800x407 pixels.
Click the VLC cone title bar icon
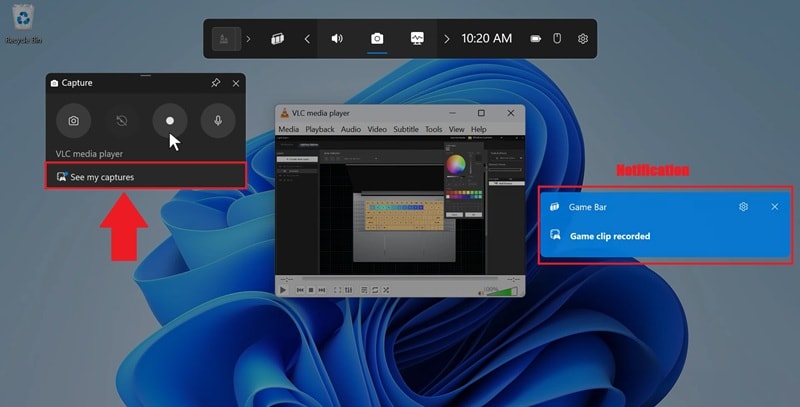(284, 113)
